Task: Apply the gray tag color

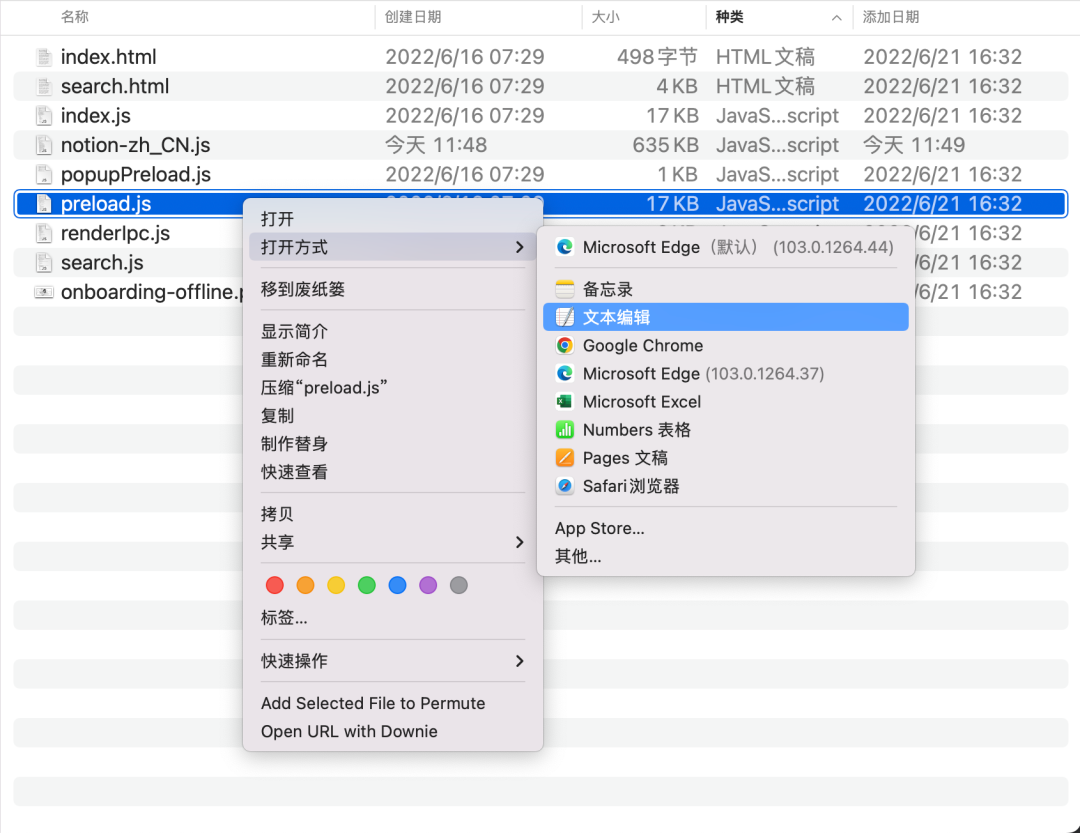Action: click(459, 585)
